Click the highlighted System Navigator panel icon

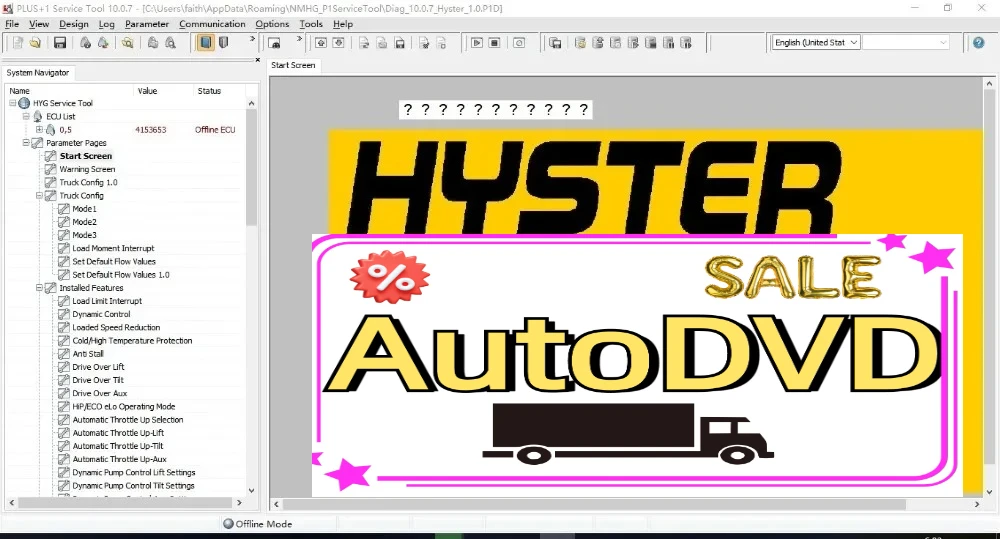(205, 43)
